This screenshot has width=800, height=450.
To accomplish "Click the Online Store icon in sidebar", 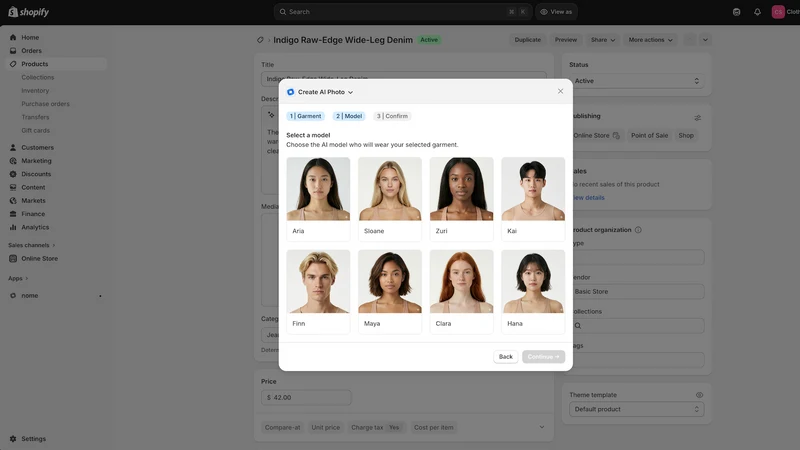I will [x=13, y=259].
